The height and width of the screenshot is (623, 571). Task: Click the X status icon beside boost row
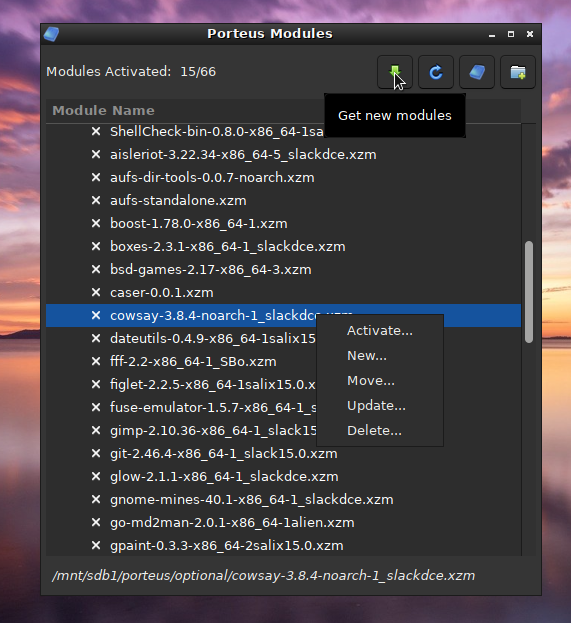[96, 223]
